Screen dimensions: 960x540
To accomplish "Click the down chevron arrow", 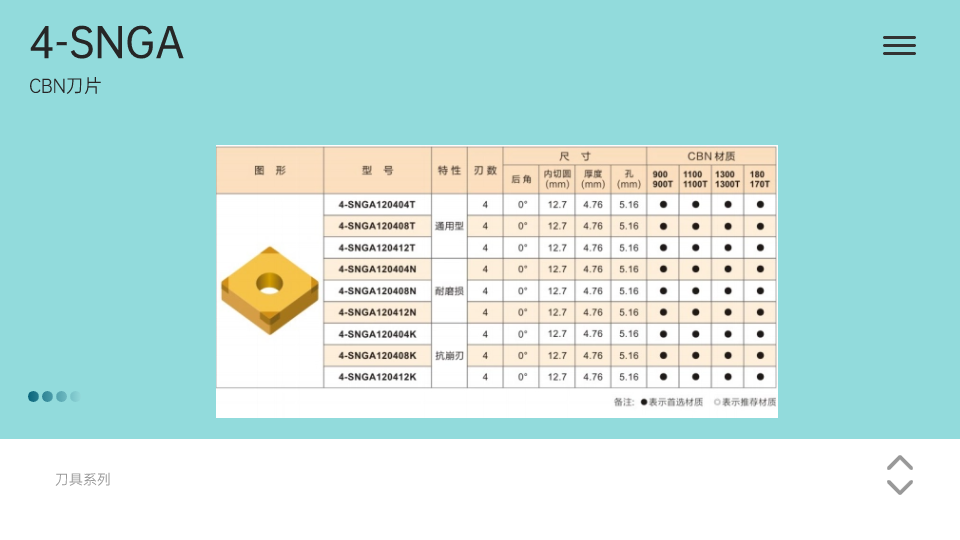I will click(x=900, y=487).
